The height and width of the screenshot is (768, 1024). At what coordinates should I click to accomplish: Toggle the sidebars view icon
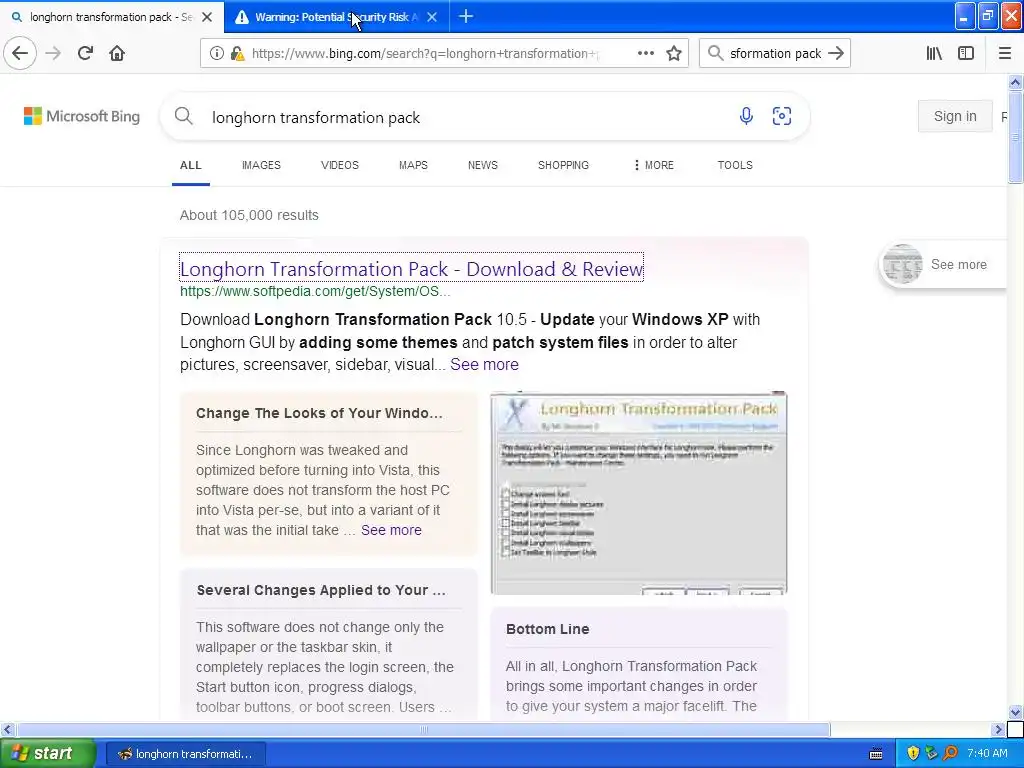pyautogui.click(x=966, y=54)
